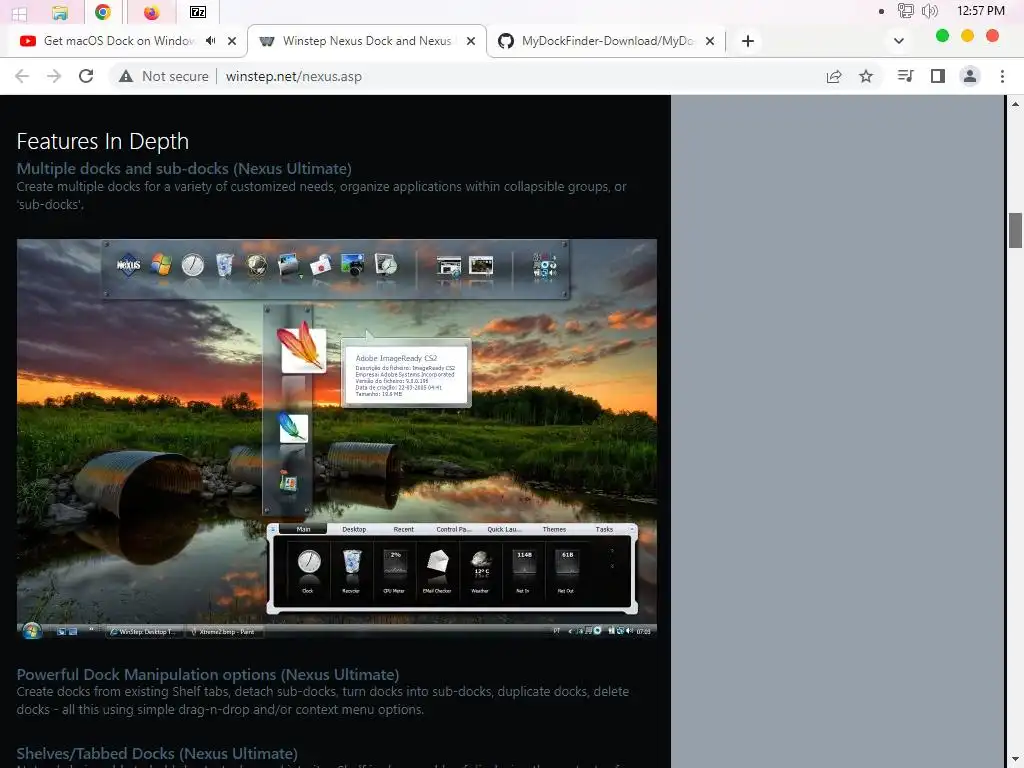This screenshot has height=768, width=1024.
Task: Click the Not secure warning indicator
Action: [x=163, y=76]
